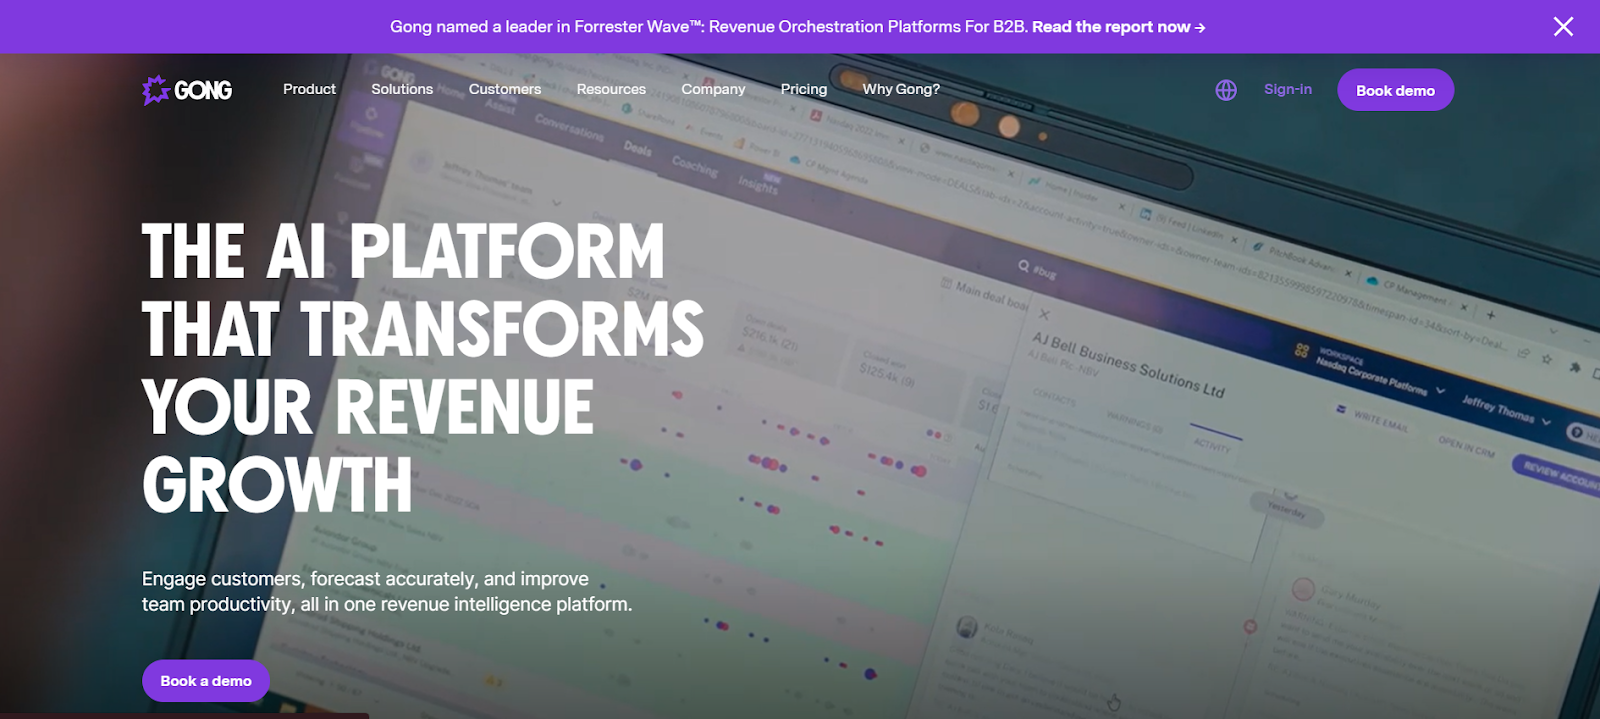Click the Book a demo hero button
The width and height of the screenshot is (1600, 719).
click(206, 681)
